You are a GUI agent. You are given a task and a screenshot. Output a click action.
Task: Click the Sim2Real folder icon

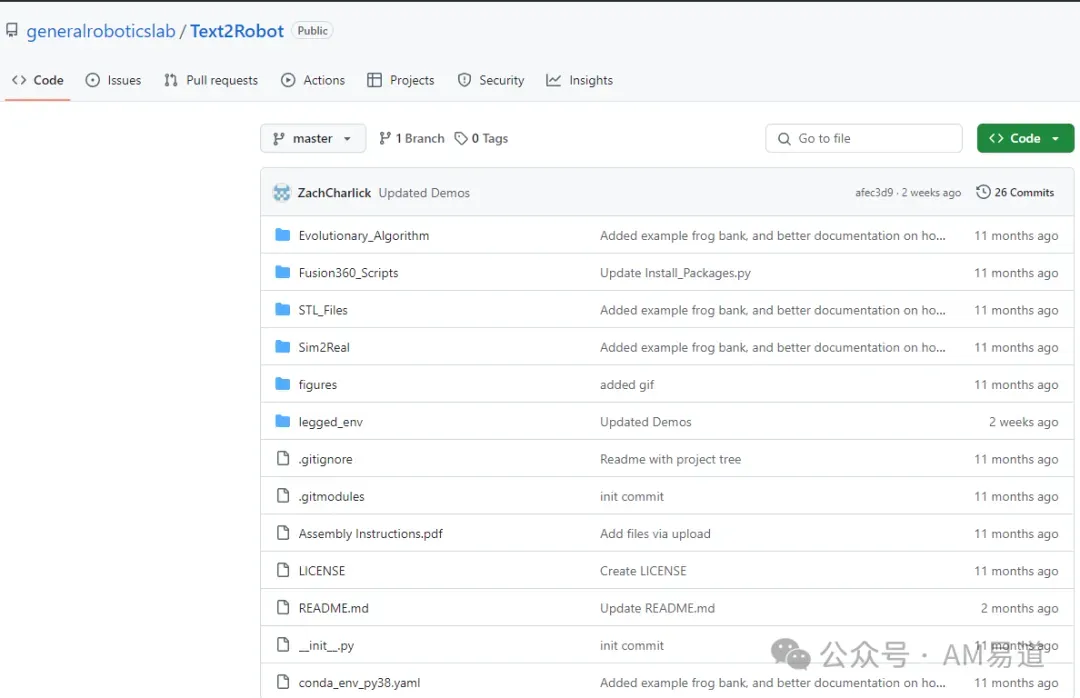282,347
